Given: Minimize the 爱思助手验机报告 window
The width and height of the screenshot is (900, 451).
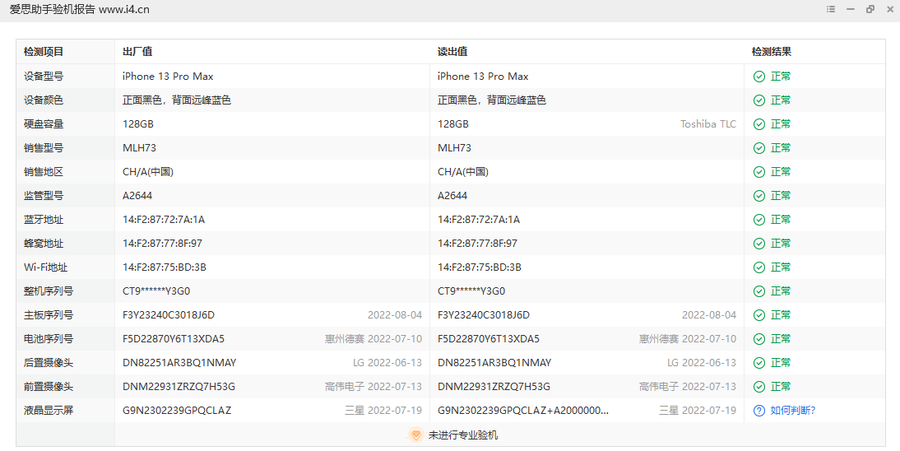Looking at the screenshot, I should (851, 9).
